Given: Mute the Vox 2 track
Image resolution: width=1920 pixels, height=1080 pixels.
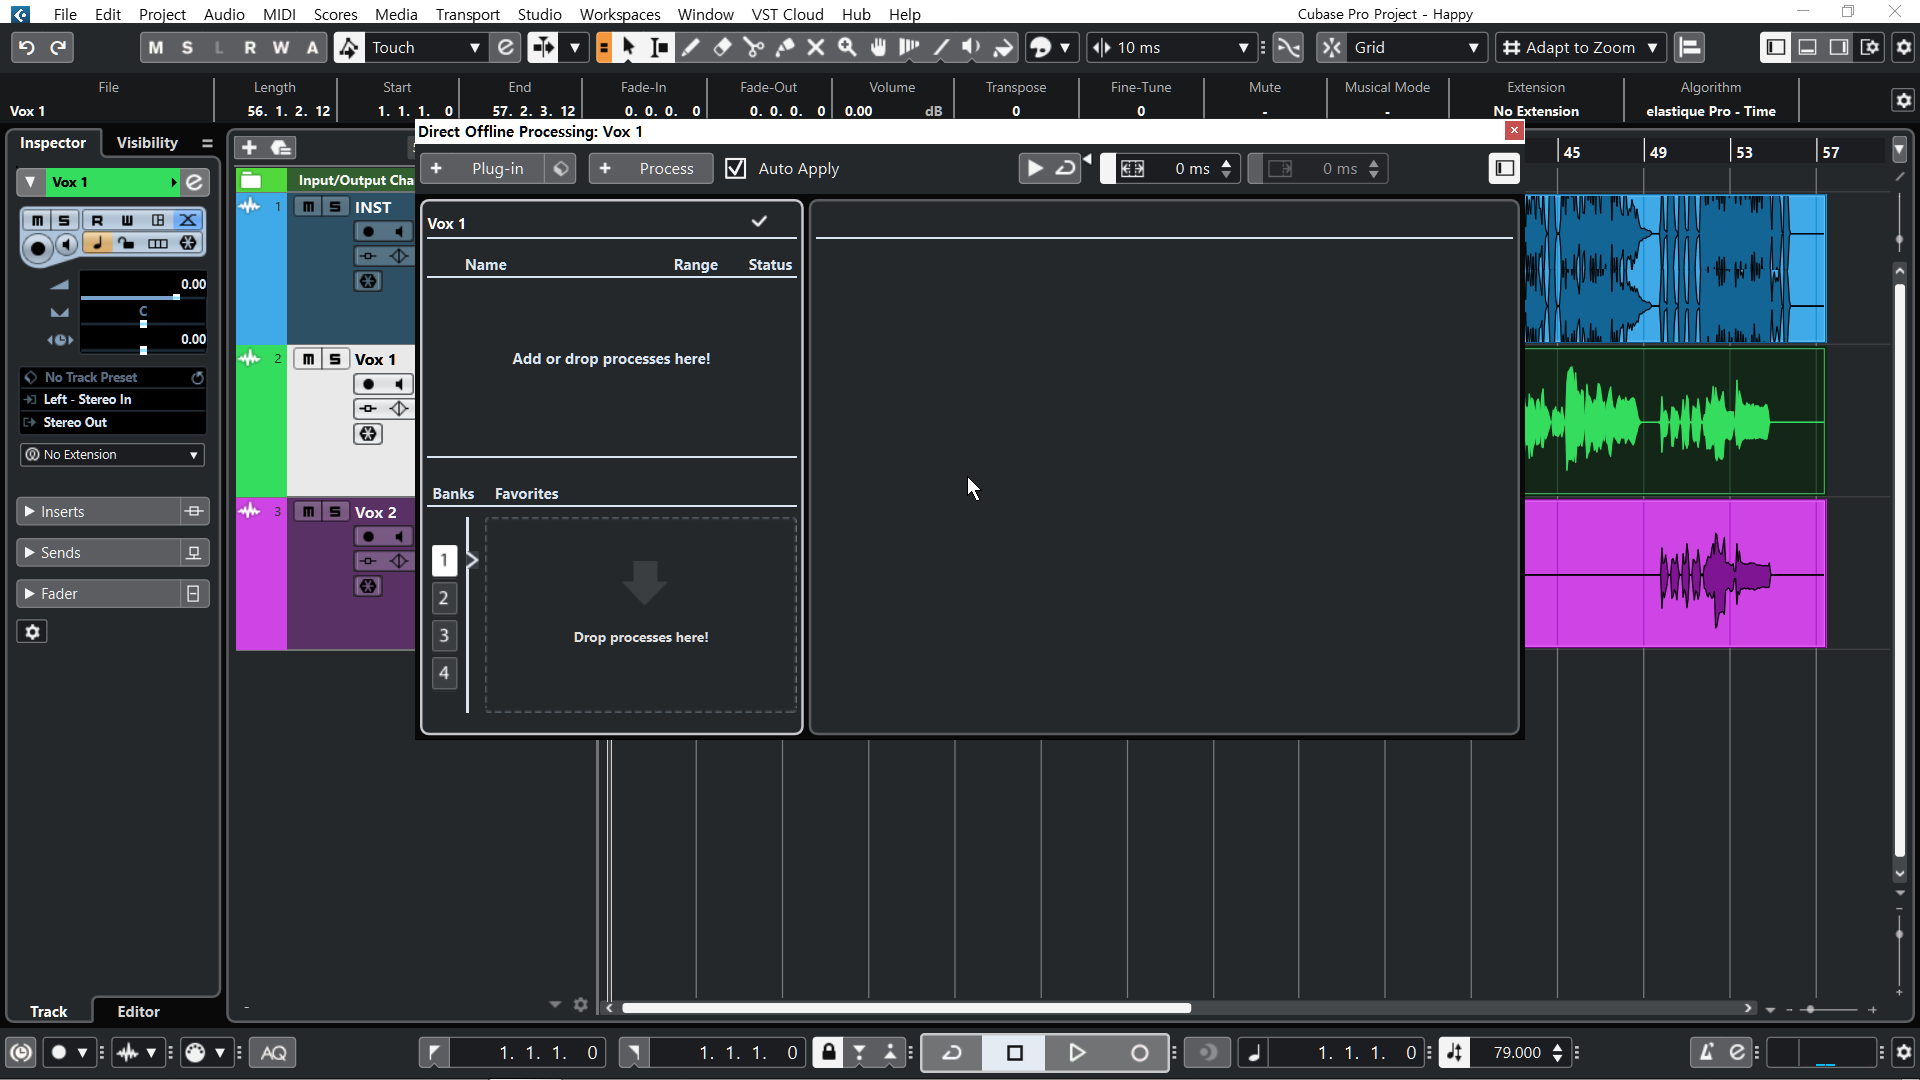Looking at the screenshot, I should coord(308,512).
